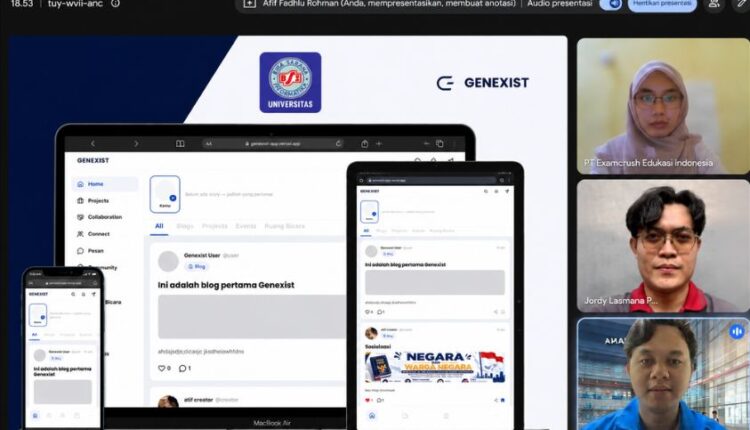Open tabs overview icon in laptop browser
Viewport: 750px width, 430px height.
440,143
